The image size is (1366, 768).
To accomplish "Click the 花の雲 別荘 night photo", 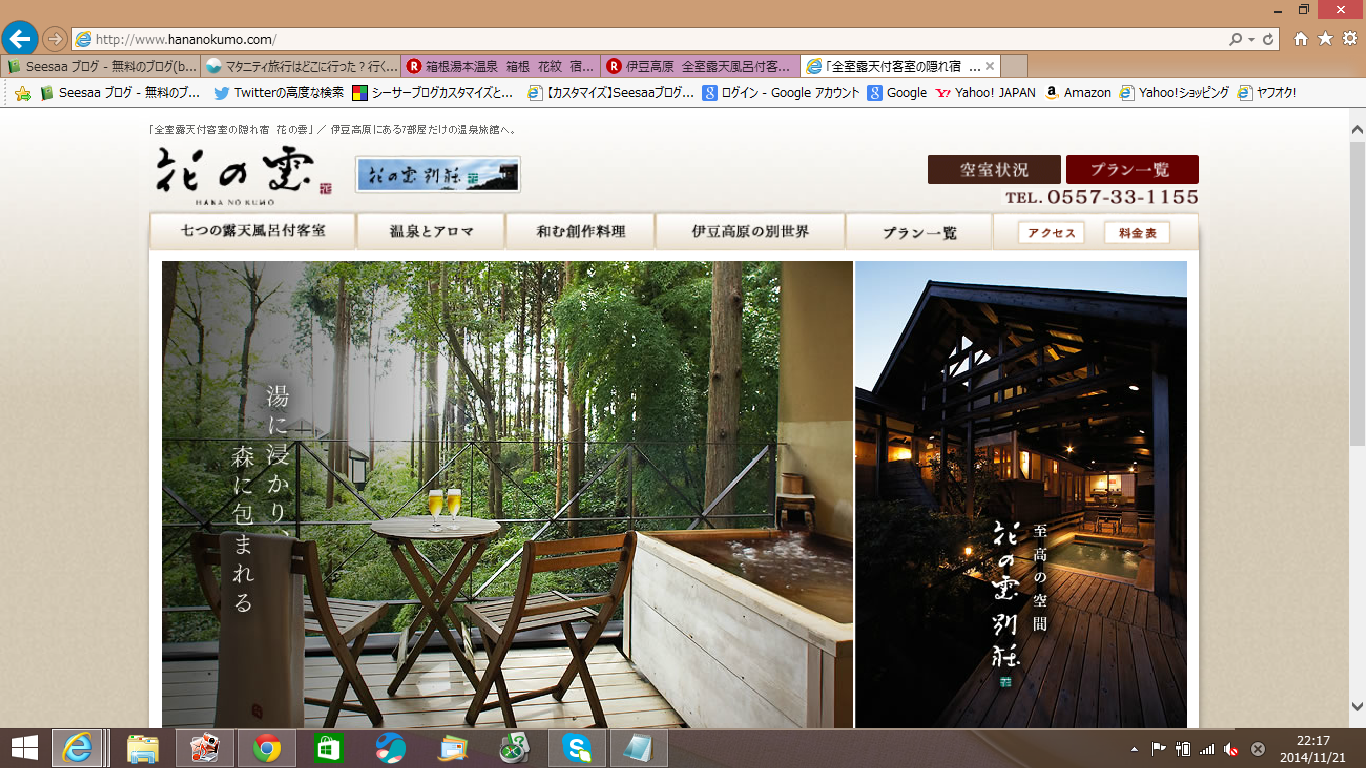I will [x=1021, y=494].
